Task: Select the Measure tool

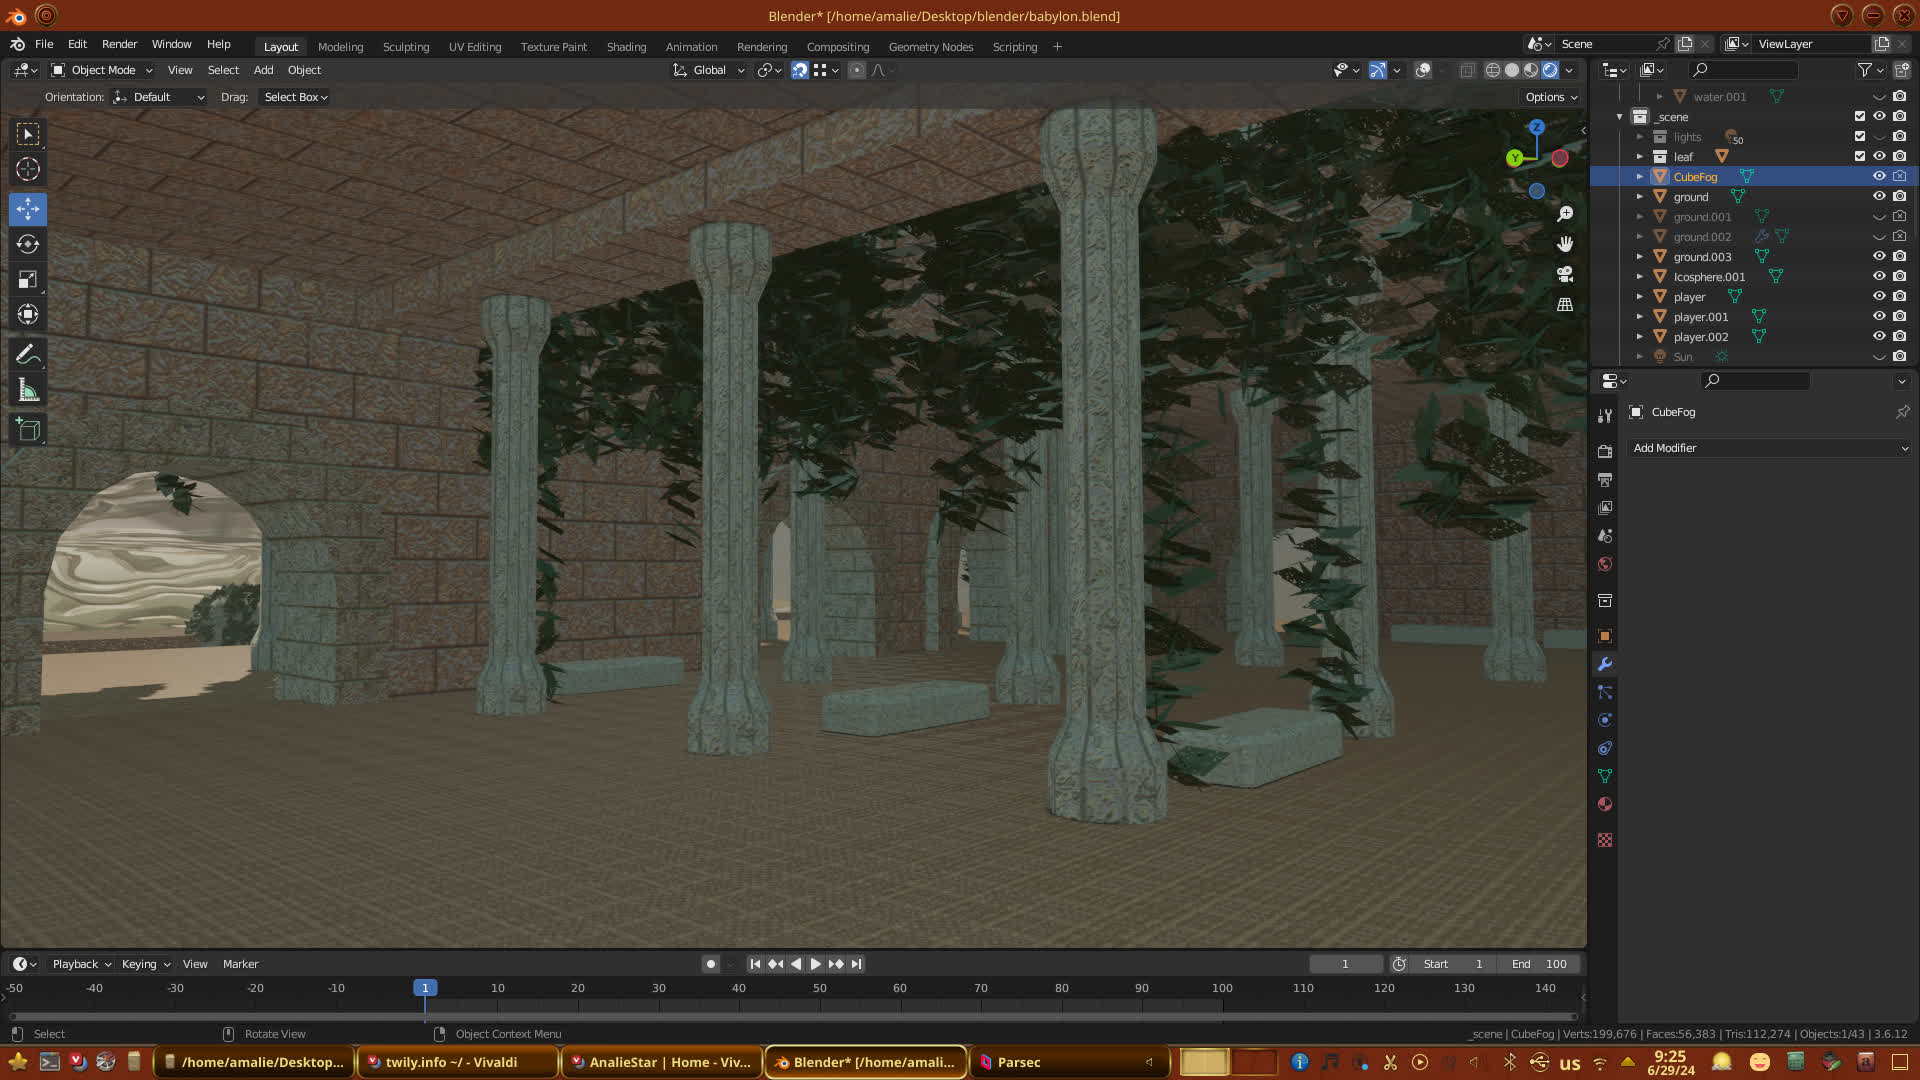Action: click(x=28, y=391)
